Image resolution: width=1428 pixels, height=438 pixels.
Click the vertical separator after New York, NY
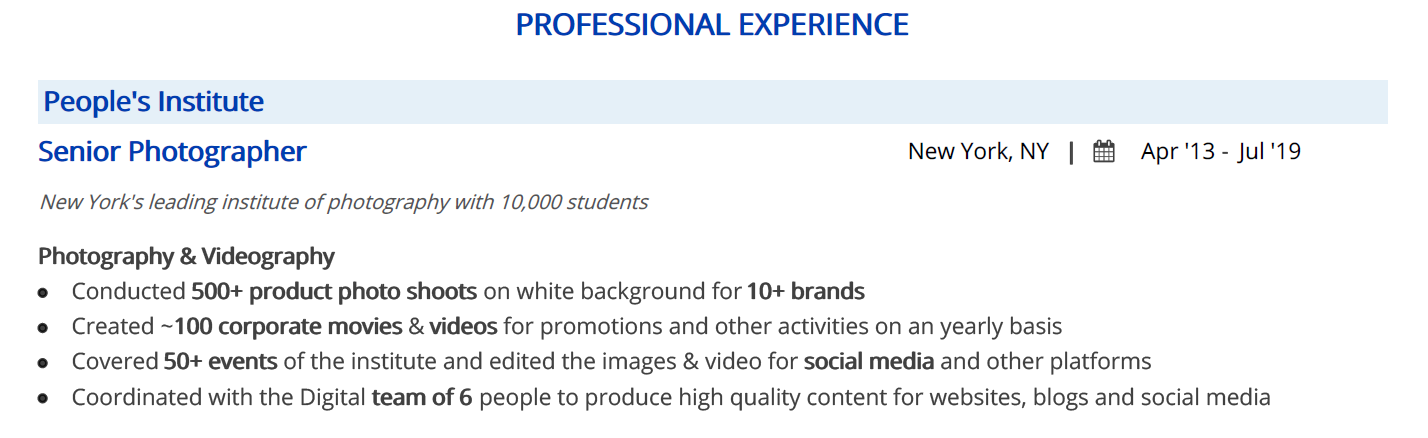(1071, 152)
